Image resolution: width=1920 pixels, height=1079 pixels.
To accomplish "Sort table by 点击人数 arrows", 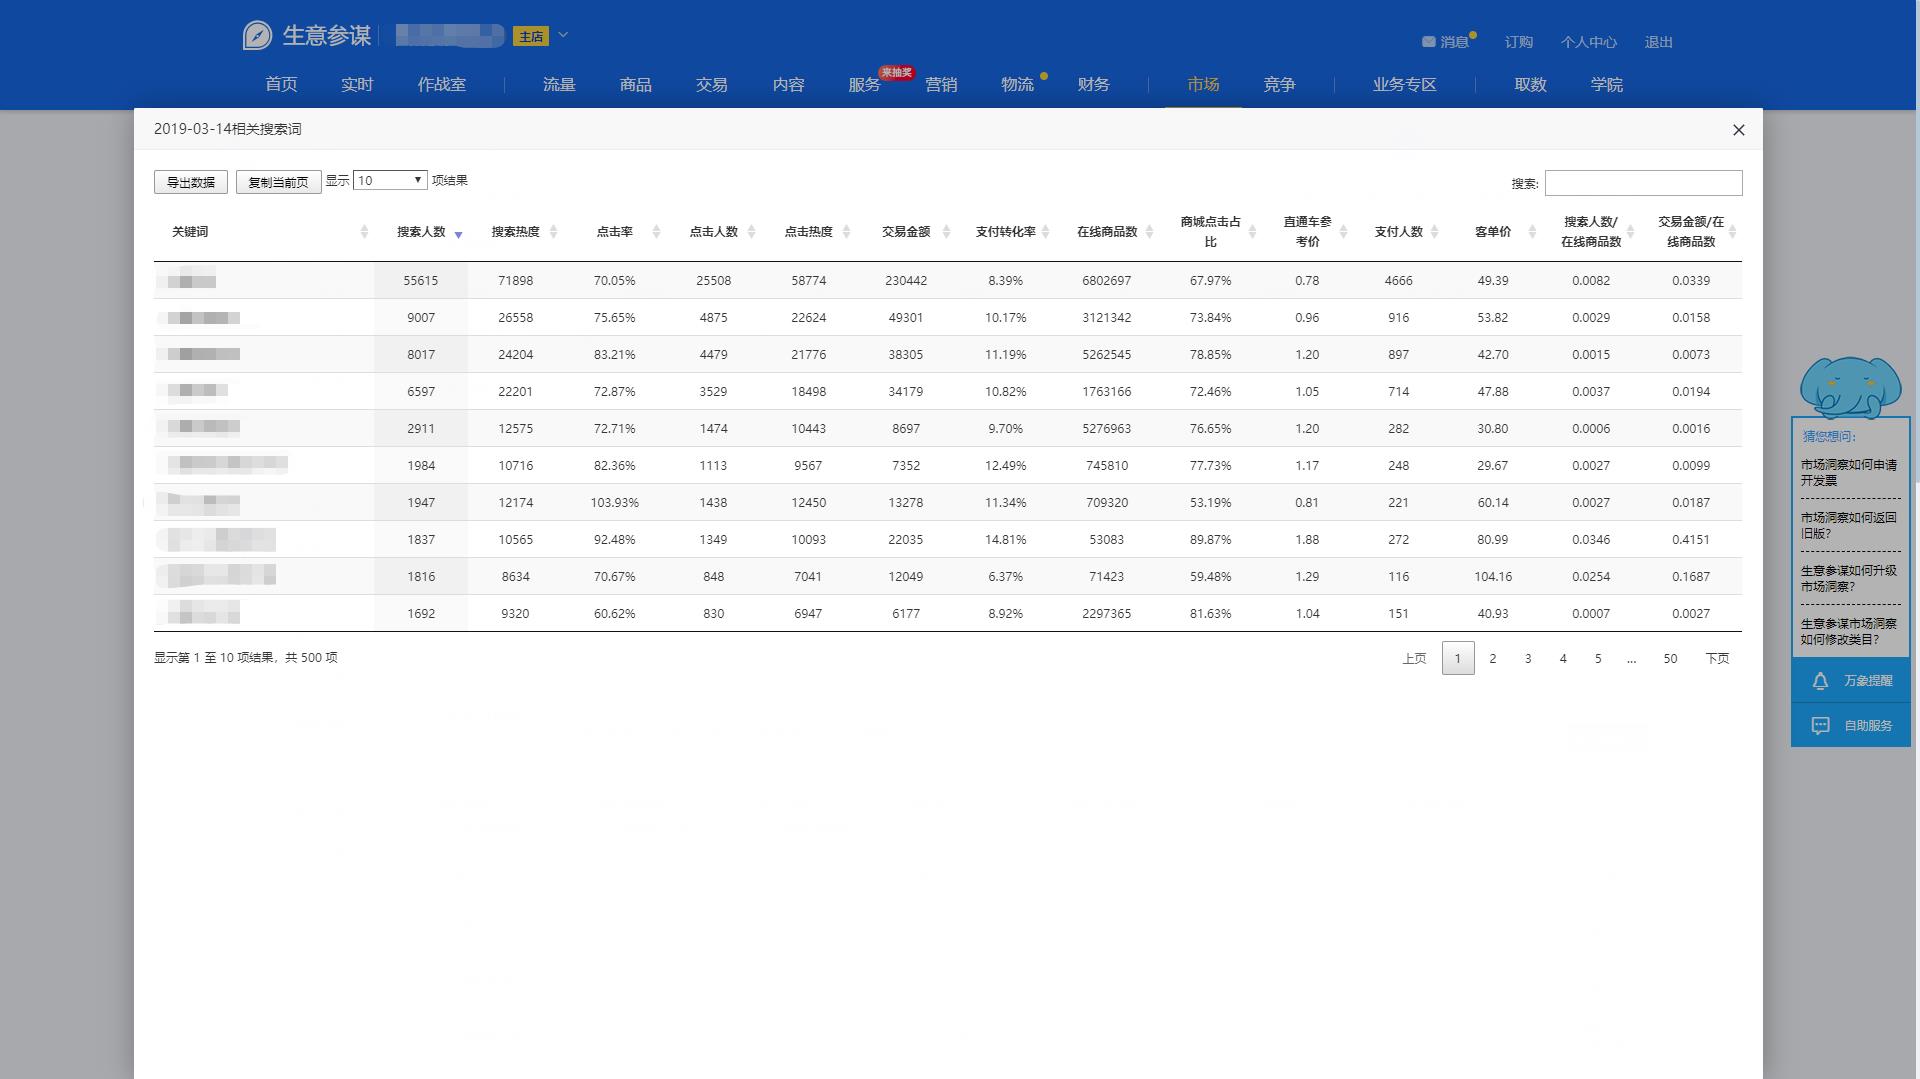I will [x=751, y=232].
